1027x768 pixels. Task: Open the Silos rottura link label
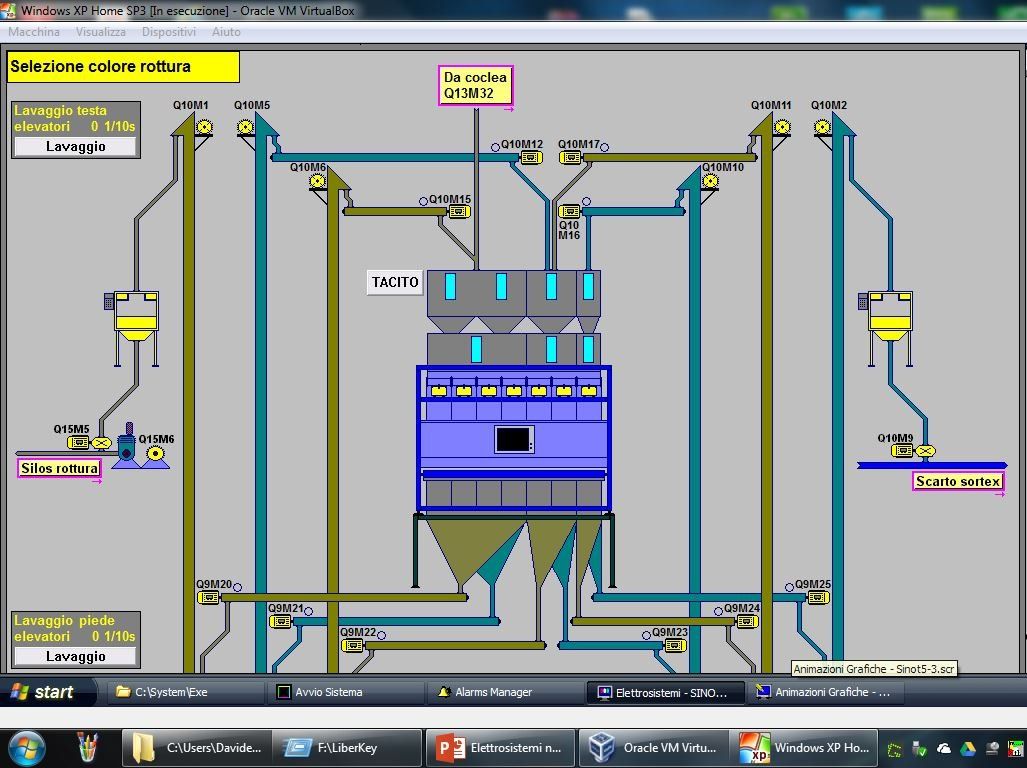tap(59, 468)
